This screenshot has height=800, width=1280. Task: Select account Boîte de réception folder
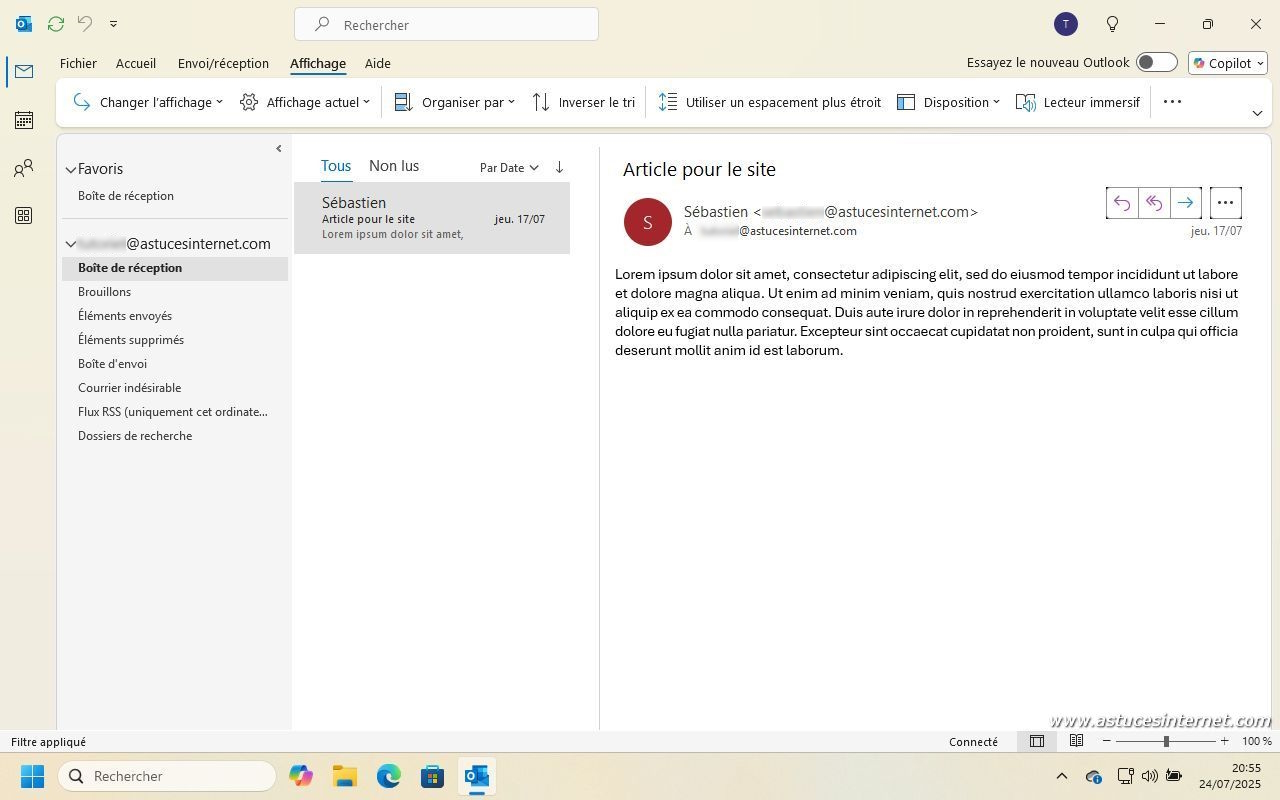174,268
